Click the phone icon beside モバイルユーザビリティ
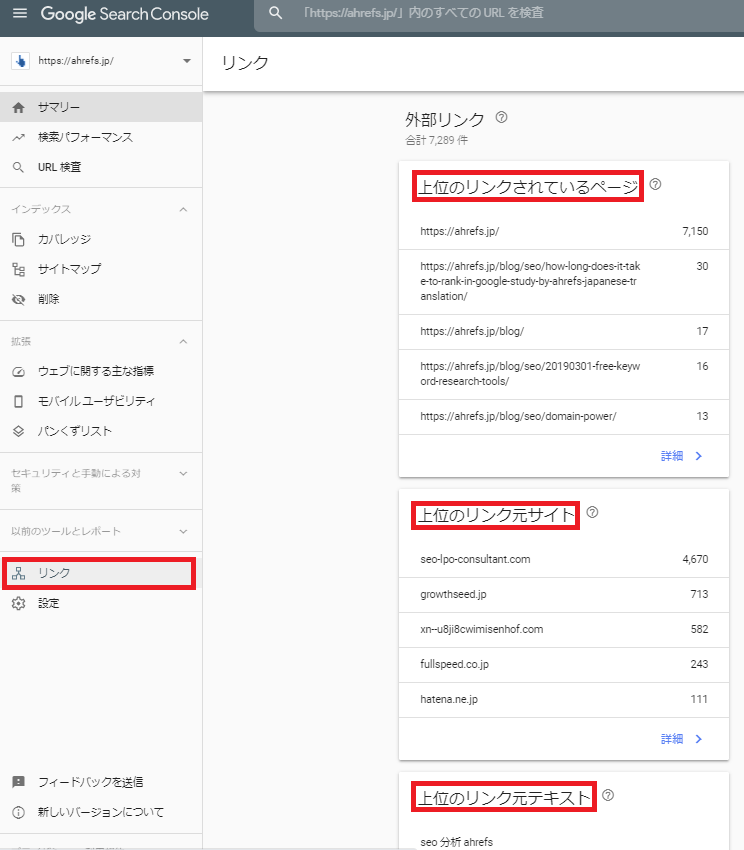 (x=18, y=401)
